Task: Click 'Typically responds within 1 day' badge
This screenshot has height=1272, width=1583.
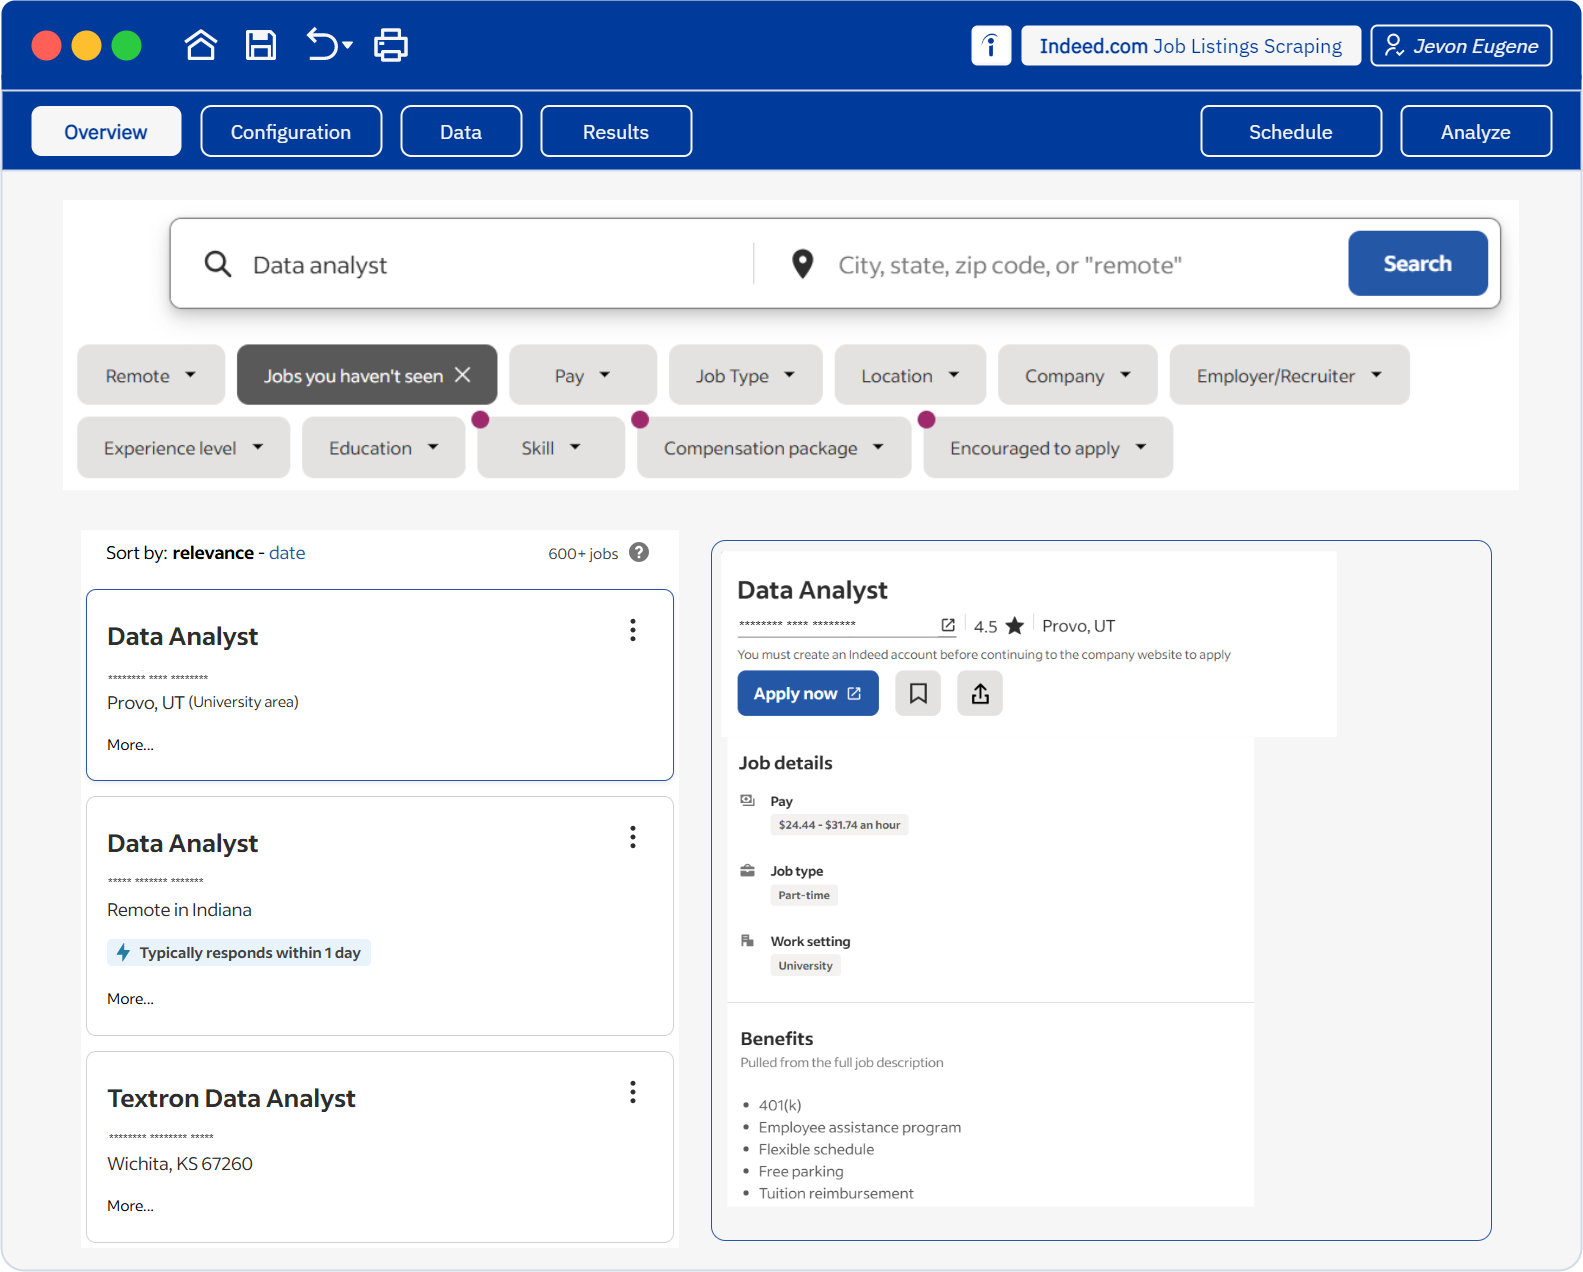Action: click(239, 952)
